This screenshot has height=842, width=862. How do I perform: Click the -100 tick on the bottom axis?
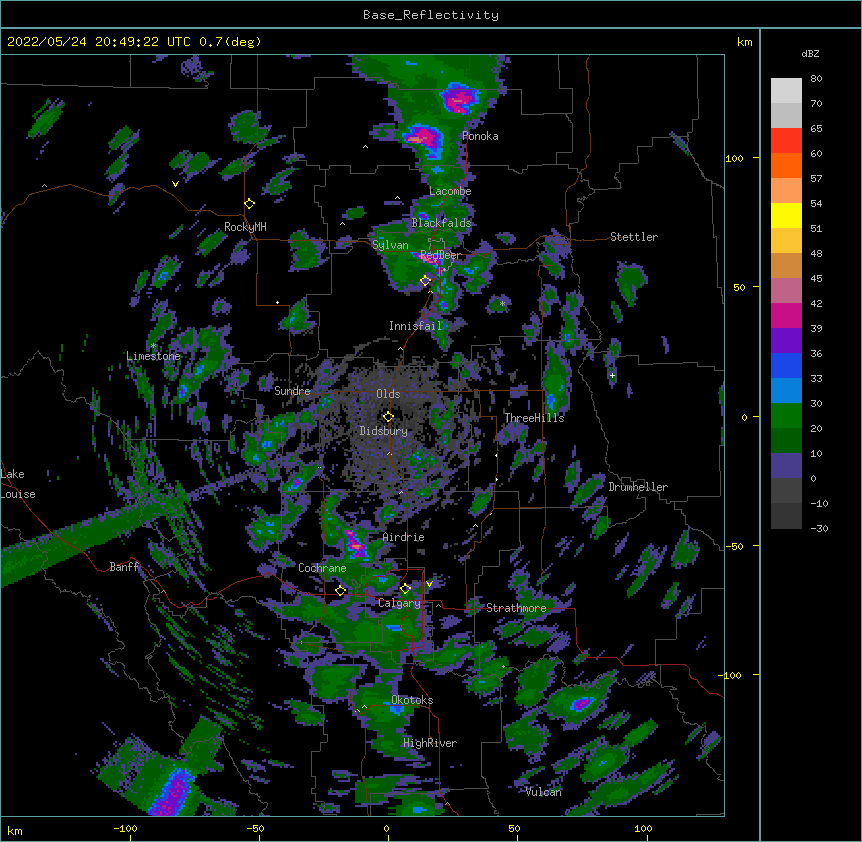[125, 828]
